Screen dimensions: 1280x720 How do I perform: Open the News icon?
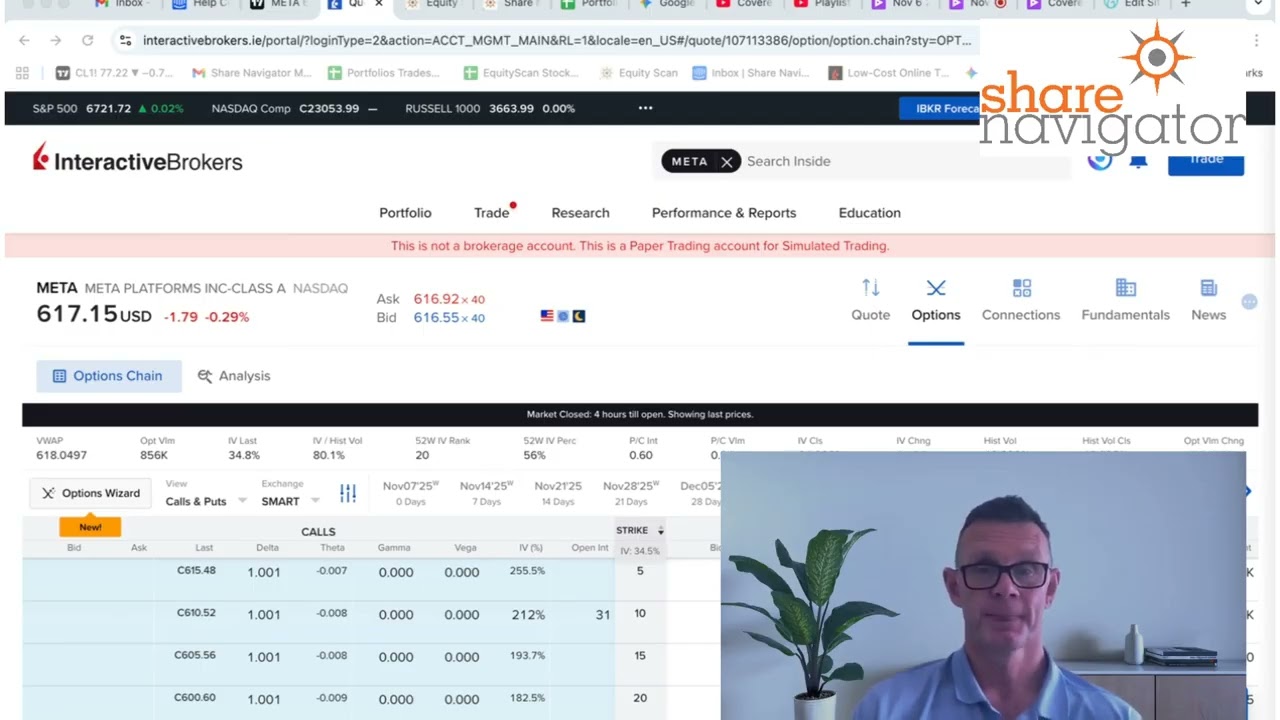coord(1208,288)
